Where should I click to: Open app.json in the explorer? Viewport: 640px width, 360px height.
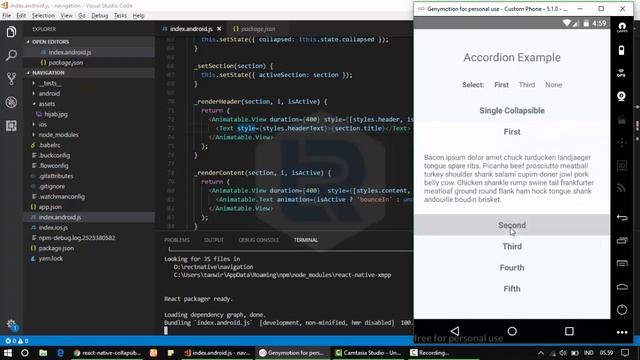50,207
